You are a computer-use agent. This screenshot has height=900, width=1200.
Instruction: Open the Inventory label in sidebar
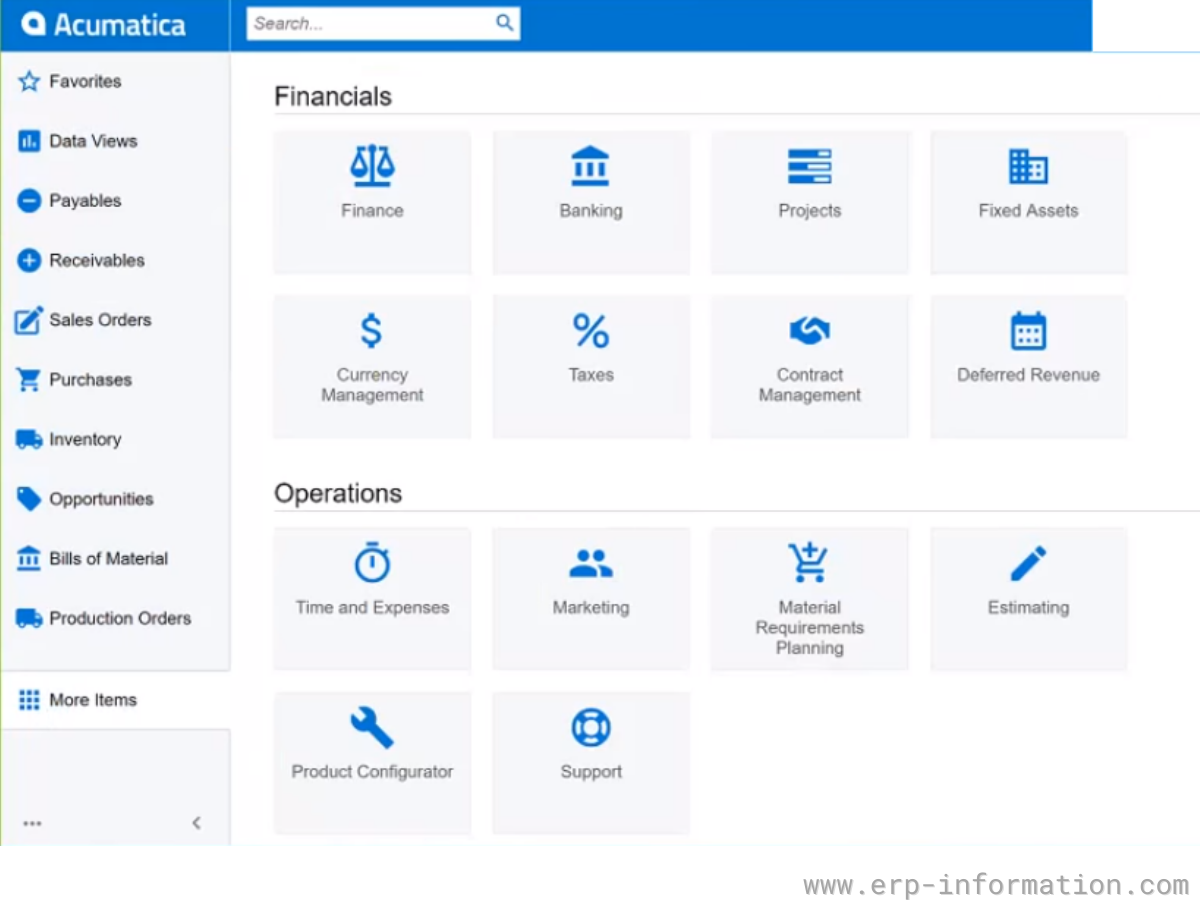click(x=85, y=439)
